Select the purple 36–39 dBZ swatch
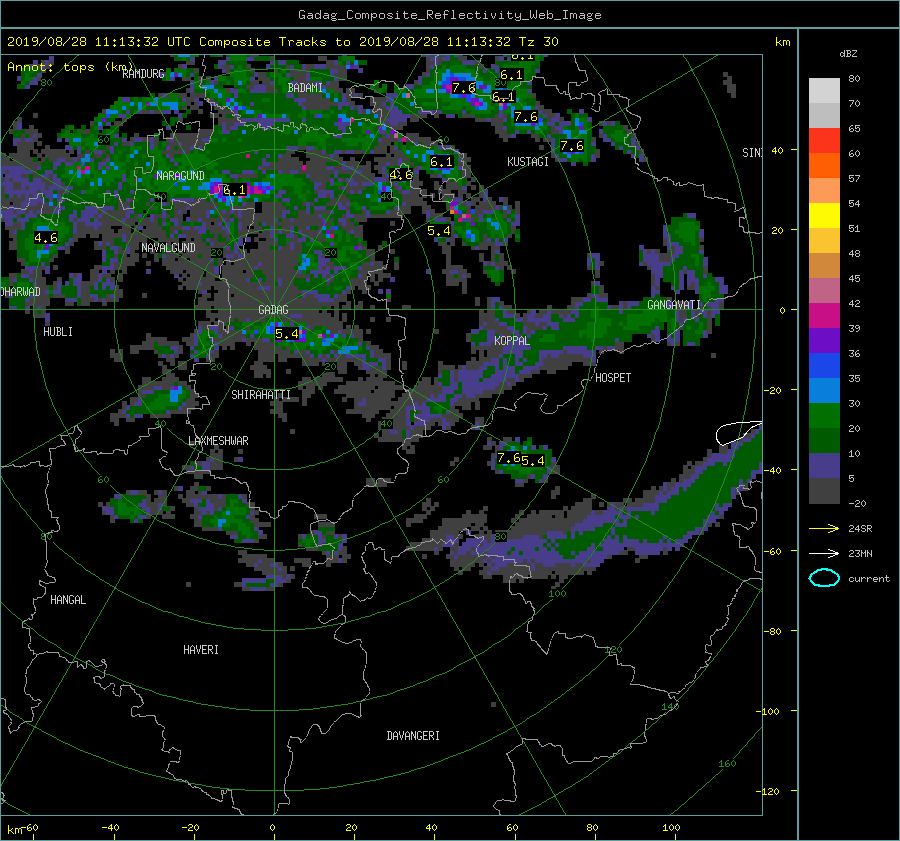The height and width of the screenshot is (841, 900). coord(824,340)
